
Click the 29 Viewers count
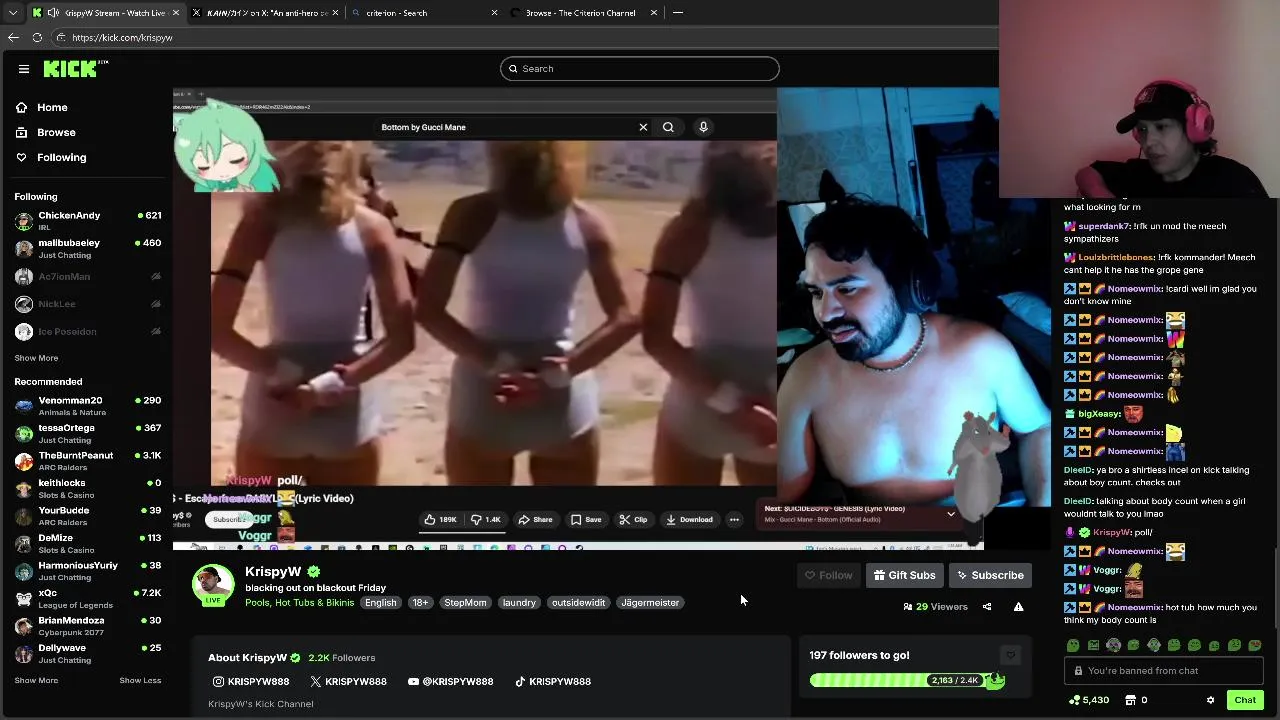[x=936, y=607]
